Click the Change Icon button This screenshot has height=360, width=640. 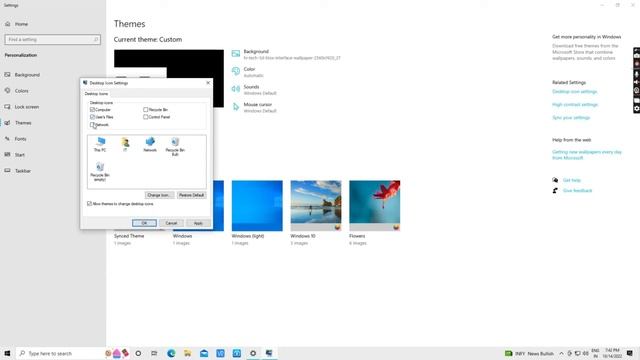[x=160, y=195]
